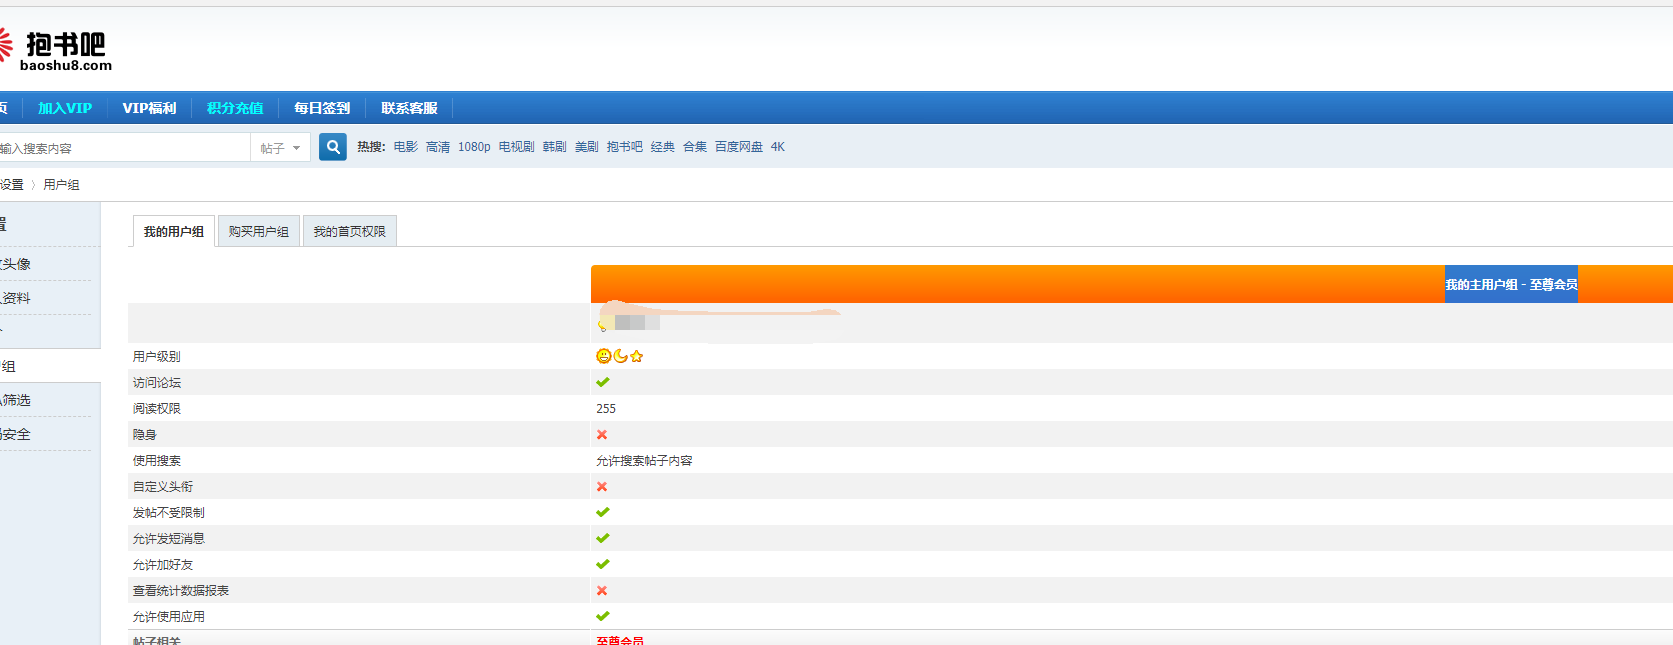
Task: Click the moon user level icon
Action: click(621, 356)
